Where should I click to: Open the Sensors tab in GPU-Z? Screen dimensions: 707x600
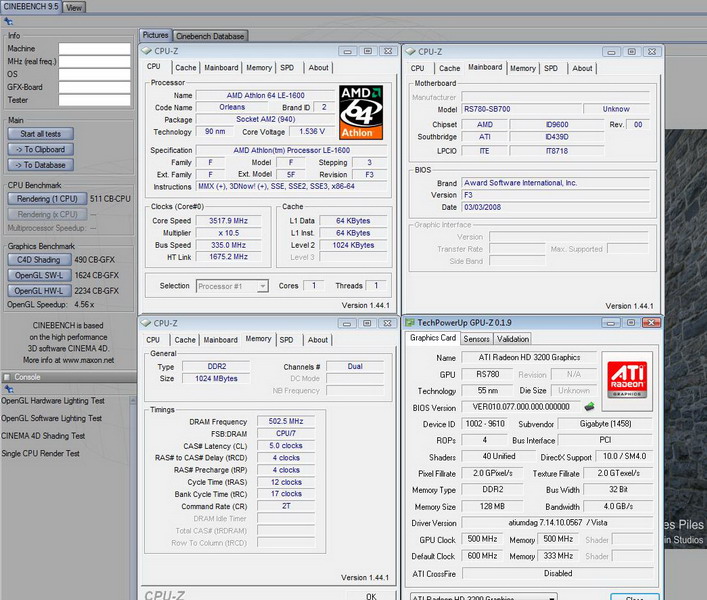[x=476, y=339]
